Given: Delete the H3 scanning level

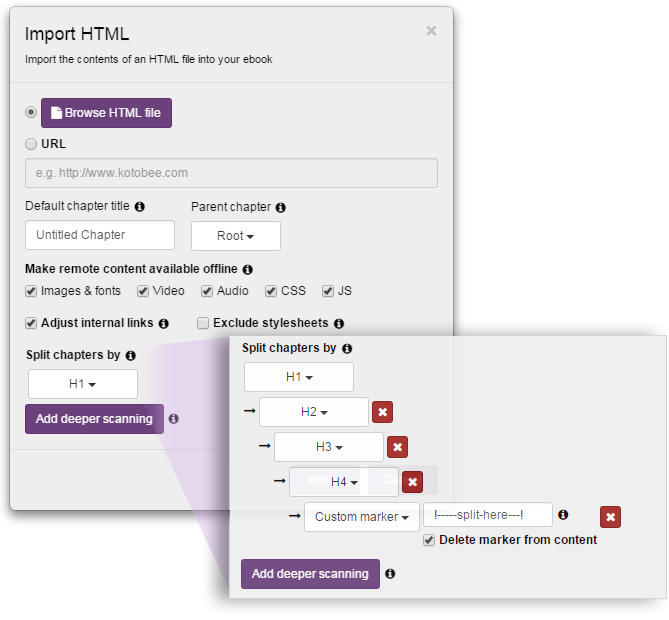Looking at the screenshot, I should pos(397,447).
